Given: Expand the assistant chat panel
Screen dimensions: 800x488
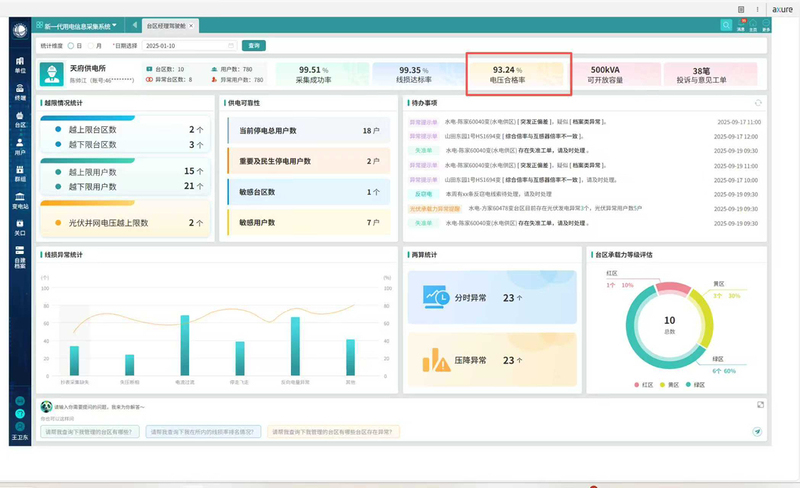Looking at the screenshot, I should (760, 404).
